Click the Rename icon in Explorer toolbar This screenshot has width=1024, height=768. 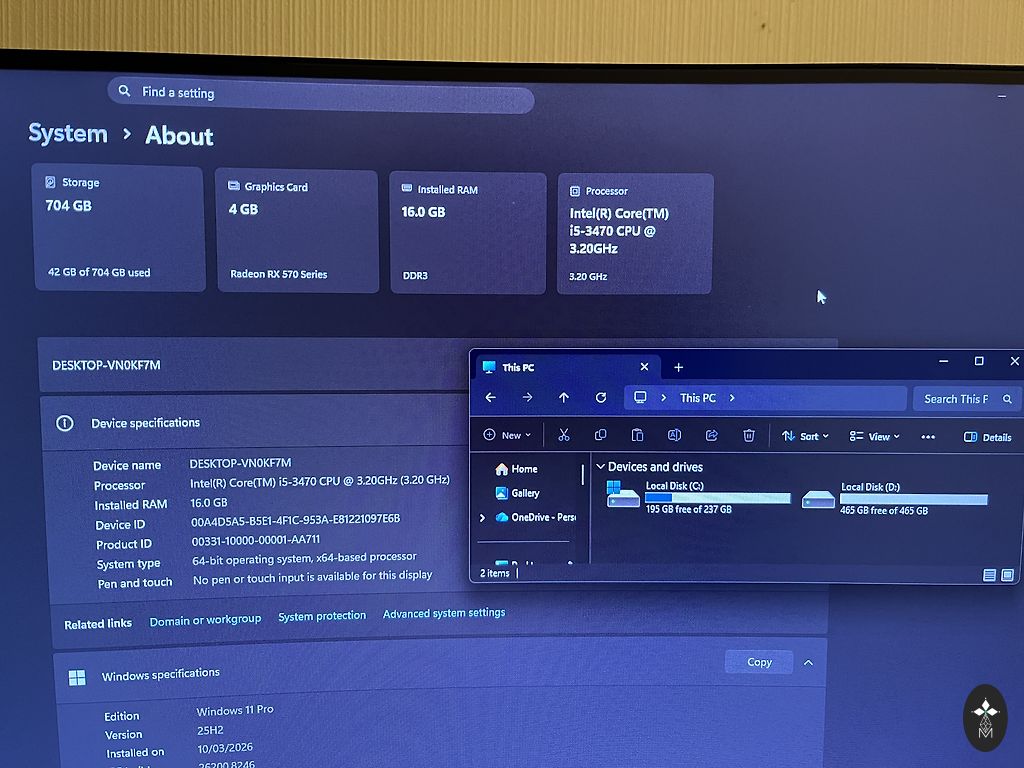674,436
